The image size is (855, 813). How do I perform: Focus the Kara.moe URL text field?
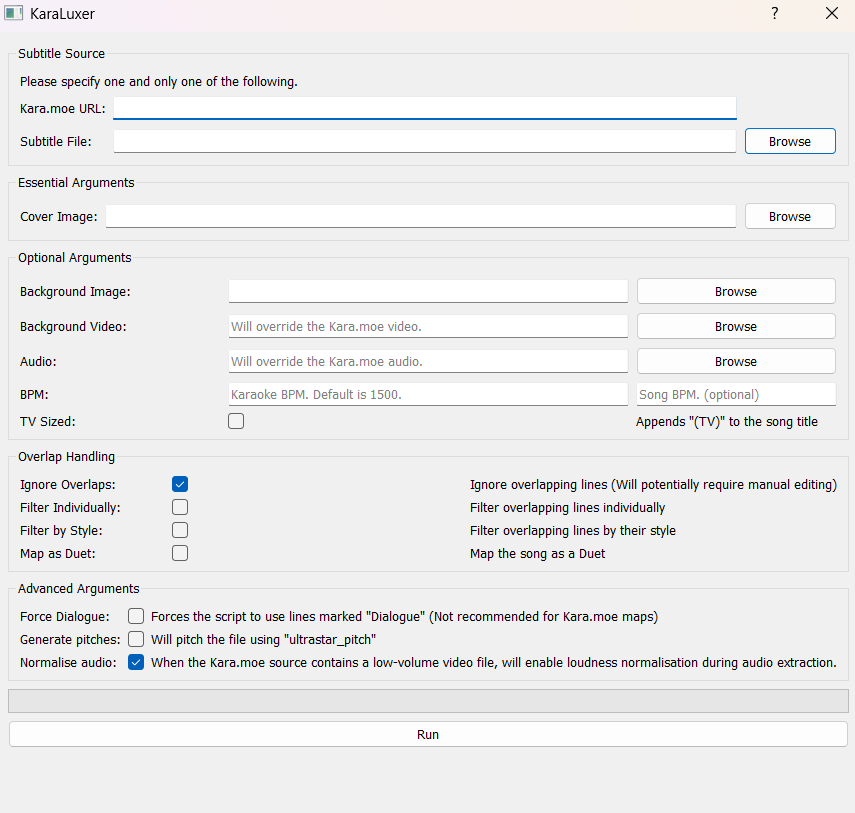pyautogui.click(x=425, y=108)
